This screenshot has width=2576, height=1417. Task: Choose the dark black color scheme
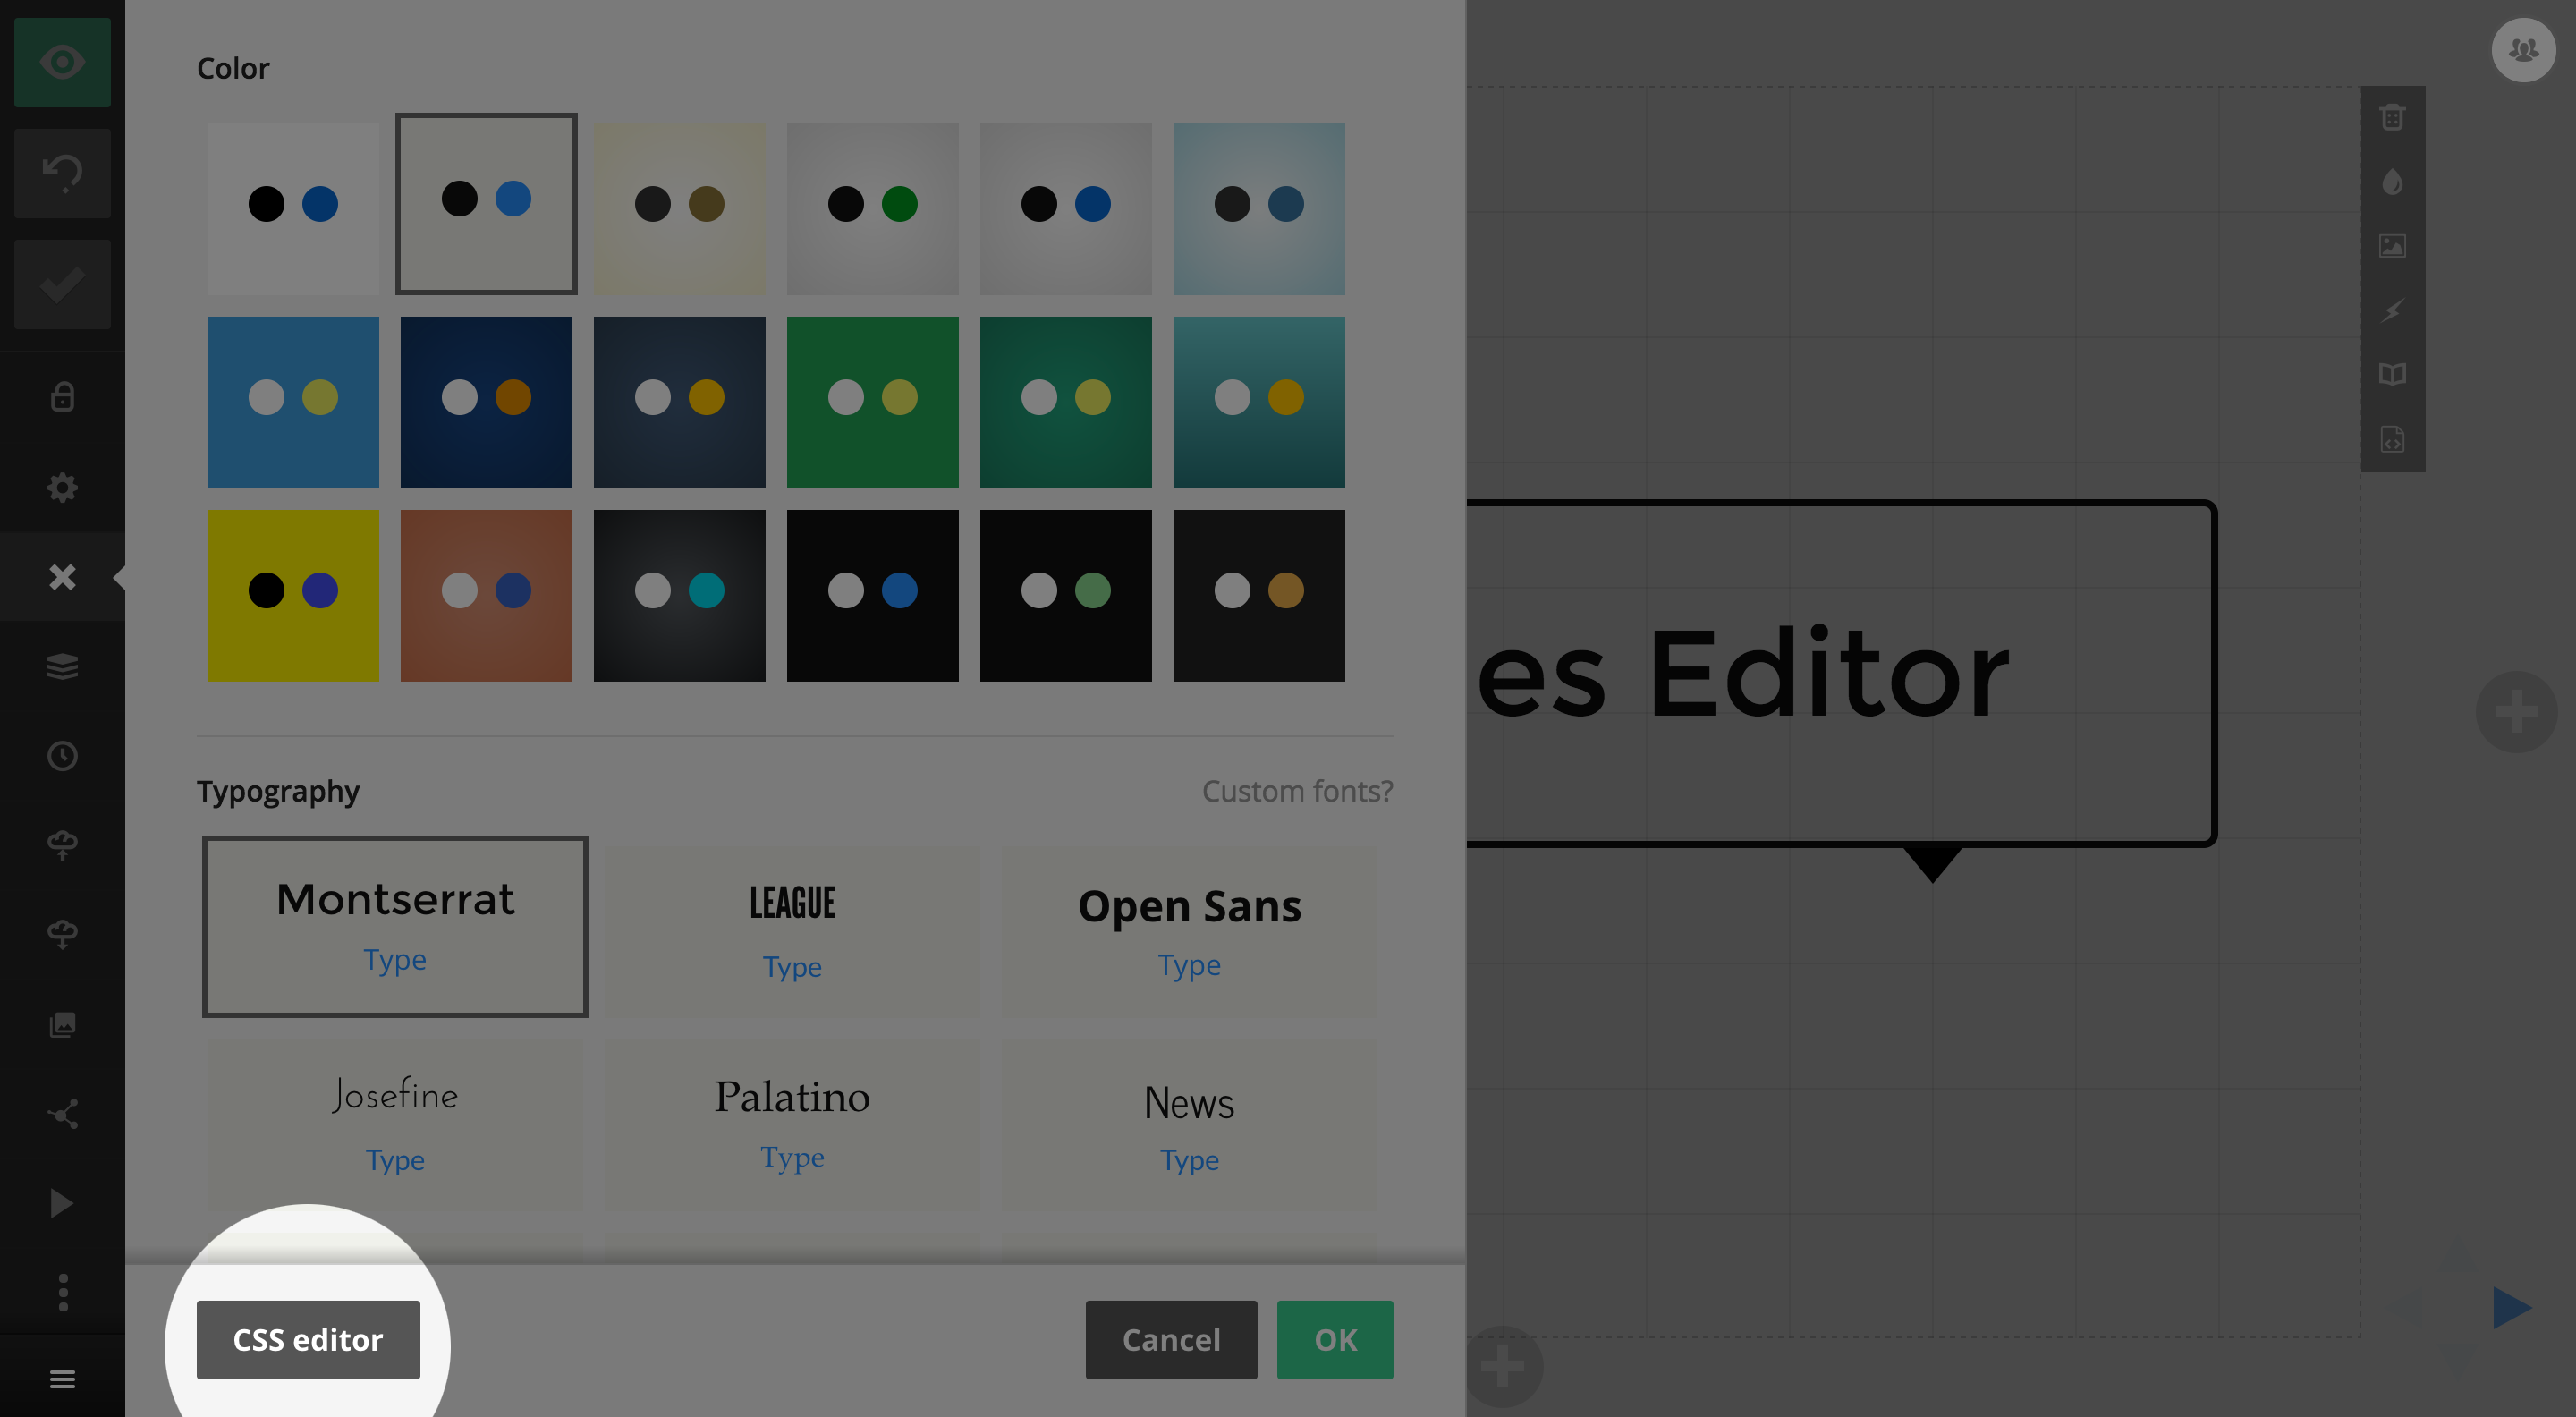tap(872, 593)
